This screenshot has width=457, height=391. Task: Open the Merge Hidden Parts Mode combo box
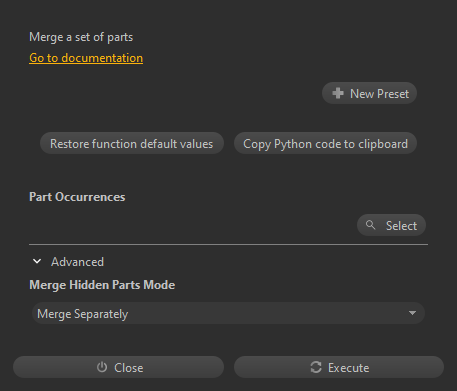228,313
